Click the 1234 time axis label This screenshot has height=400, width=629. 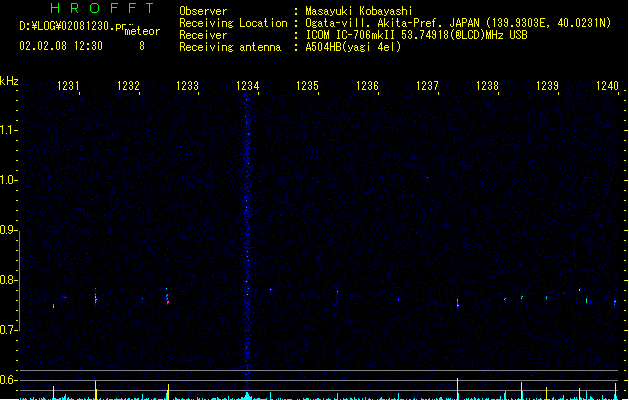pos(248,86)
